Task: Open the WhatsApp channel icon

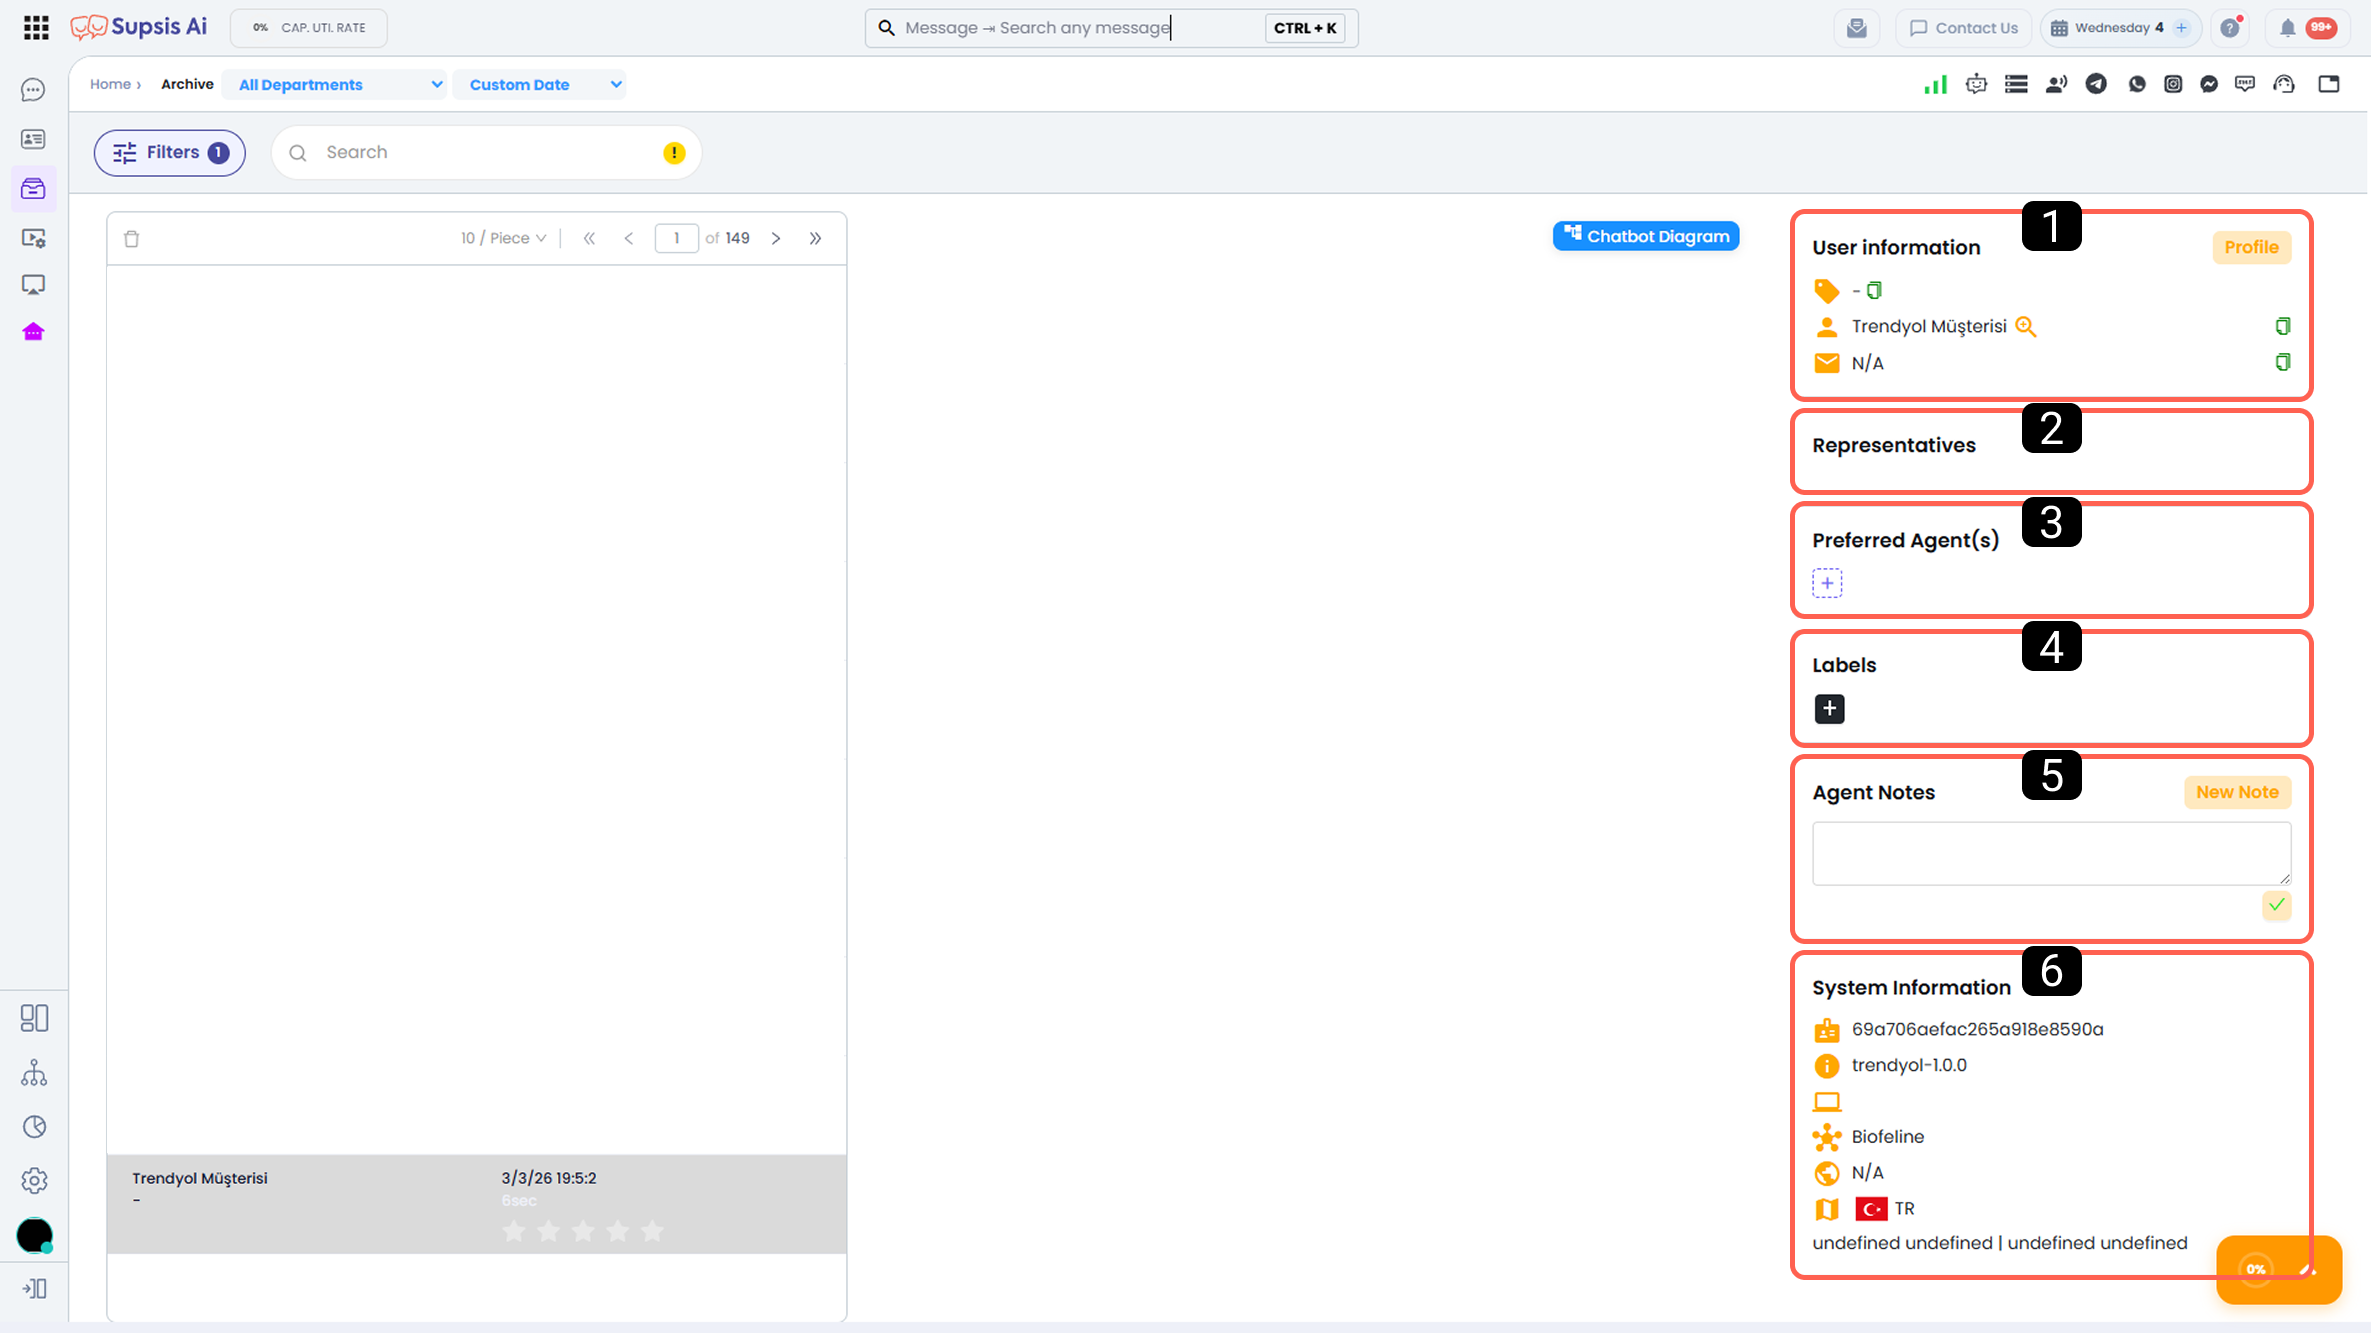Action: [2137, 84]
